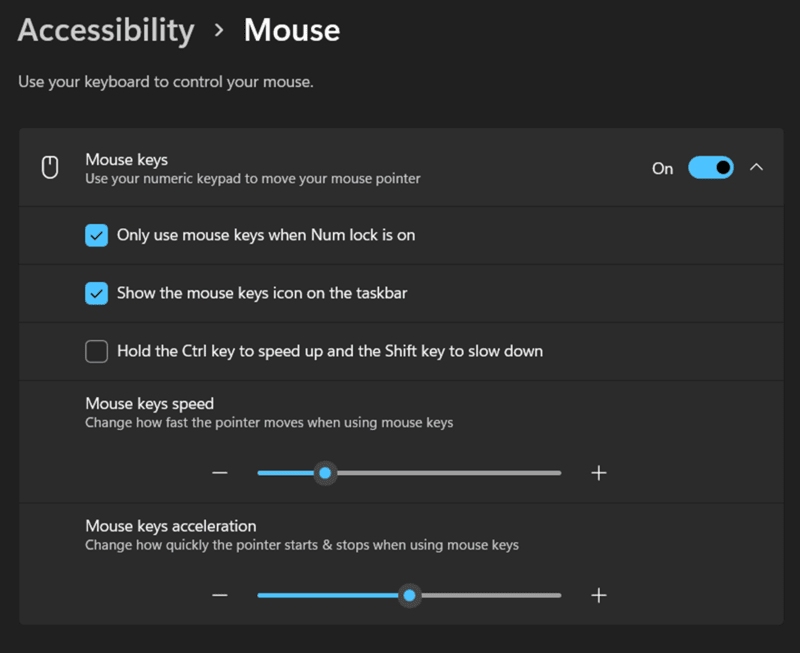800x653 pixels.
Task: Collapse the Mouse keys section chevron
Action: tap(756, 168)
